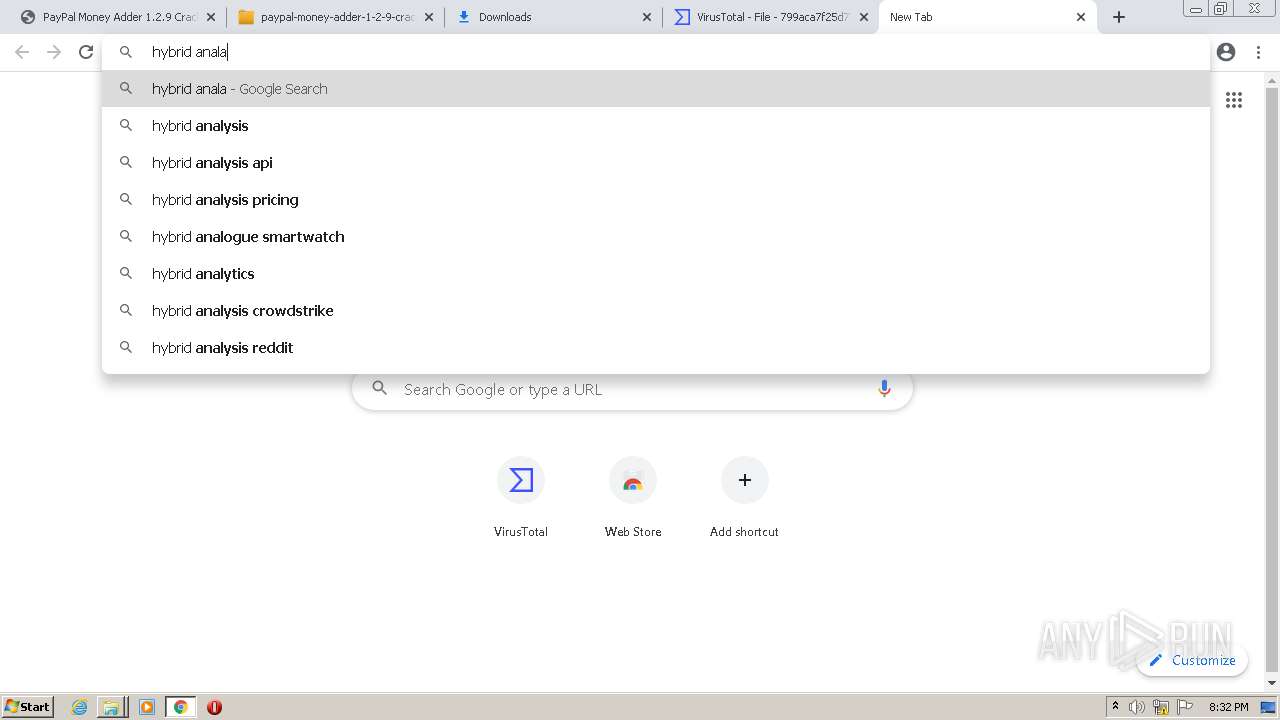Open a new tab with the plus button
Image resolution: width=1280 pixels, height=720 pixels.
tap(1119, 17)
